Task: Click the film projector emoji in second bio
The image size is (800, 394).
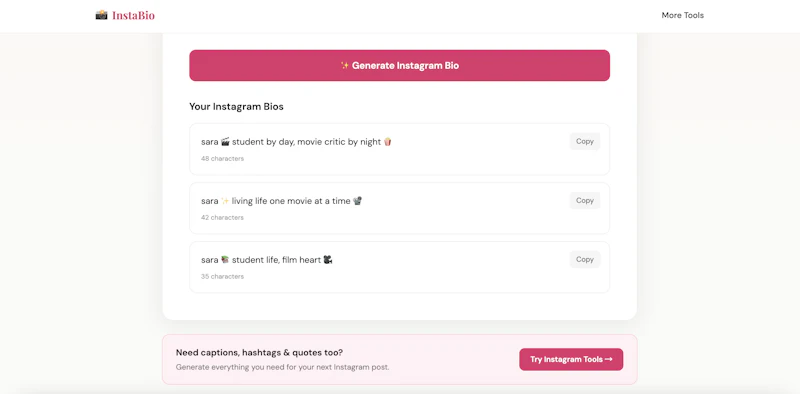Action: point(358,201)
